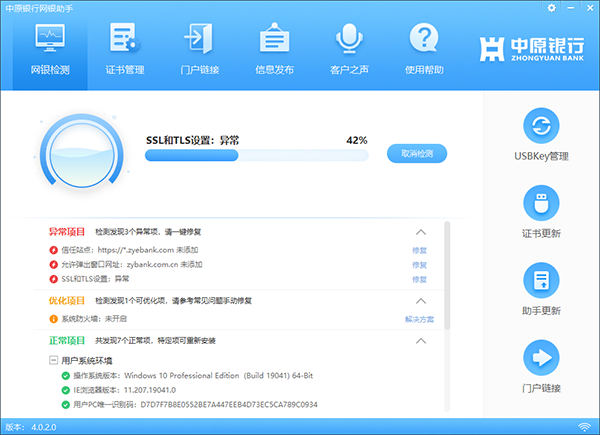The height and width of the screenshot is (435, 600).
Task: Click the USBKey管理 round icon
Action: (541, 126)
